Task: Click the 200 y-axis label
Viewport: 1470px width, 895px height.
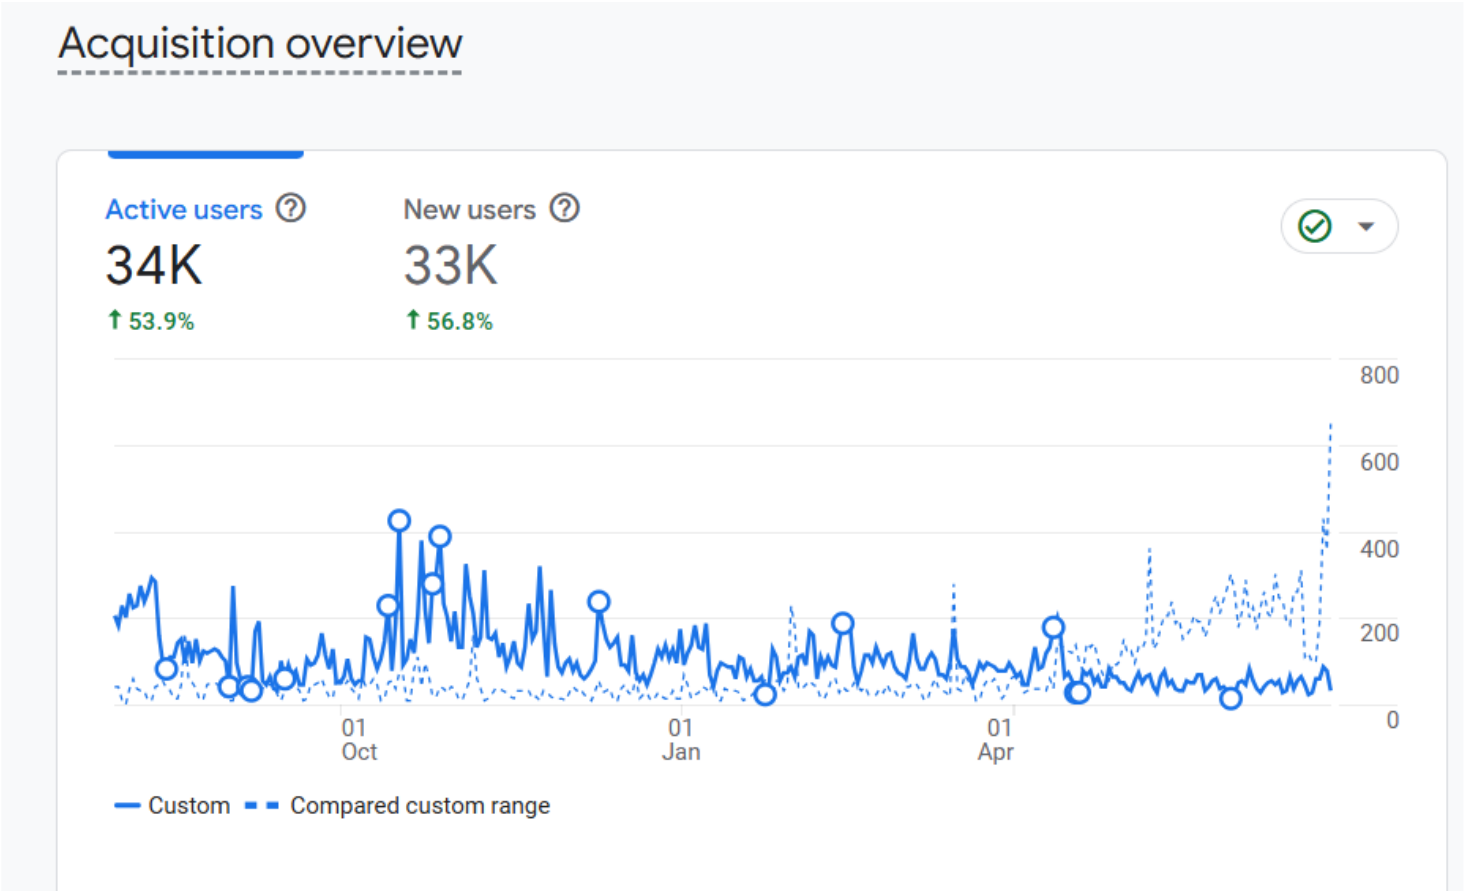Action: [x=1379, y=633]
